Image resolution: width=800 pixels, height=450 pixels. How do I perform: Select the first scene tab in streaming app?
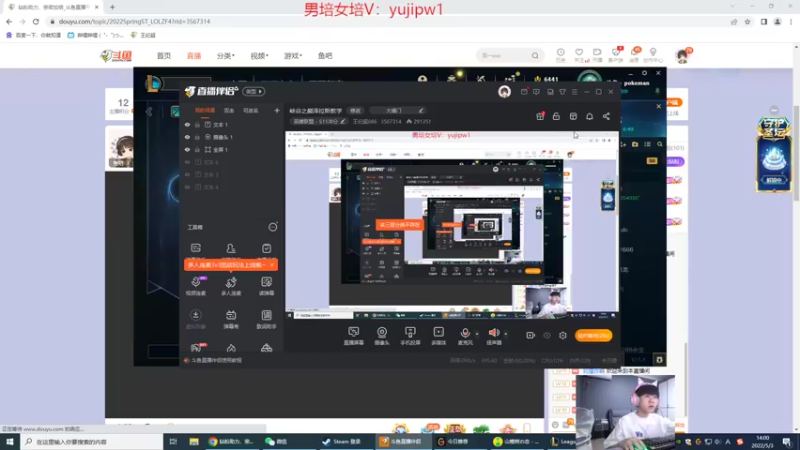point(205,110)
